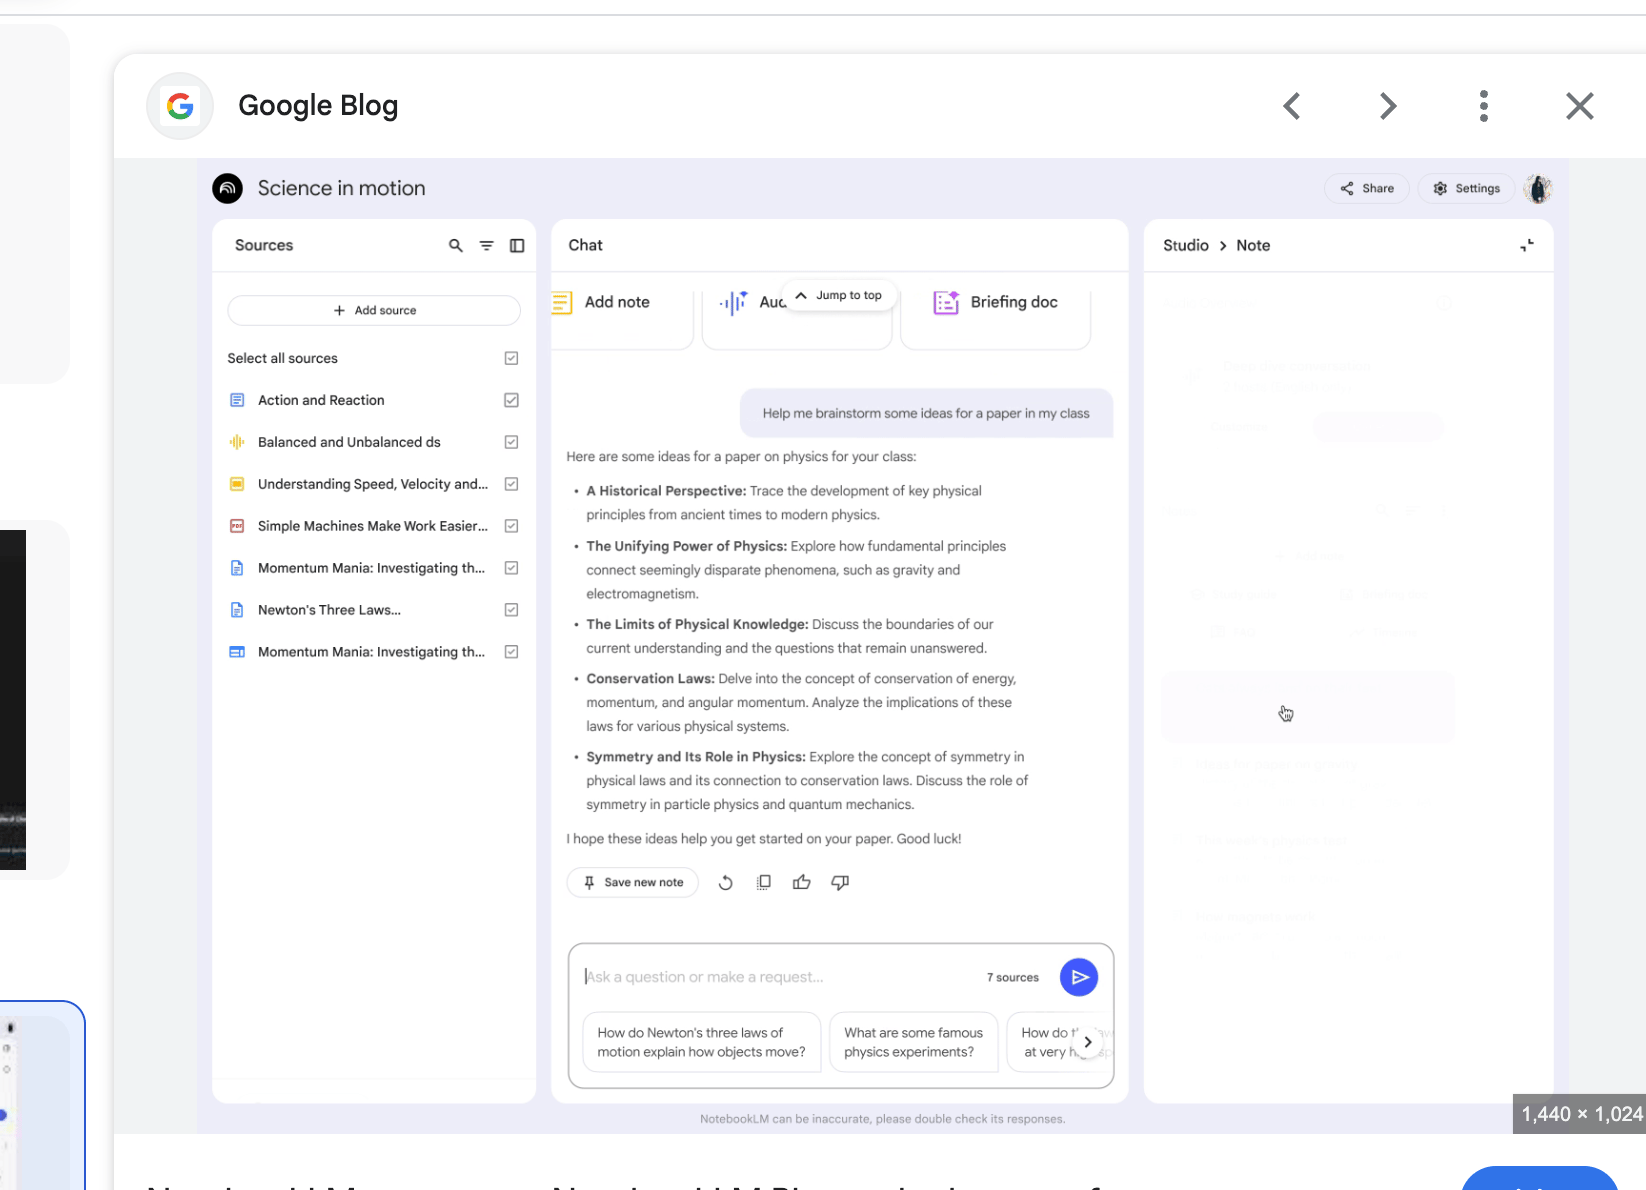The image size is (1646, 1190).
Task: Open the three-dot more options menu
Action: 1483,106
